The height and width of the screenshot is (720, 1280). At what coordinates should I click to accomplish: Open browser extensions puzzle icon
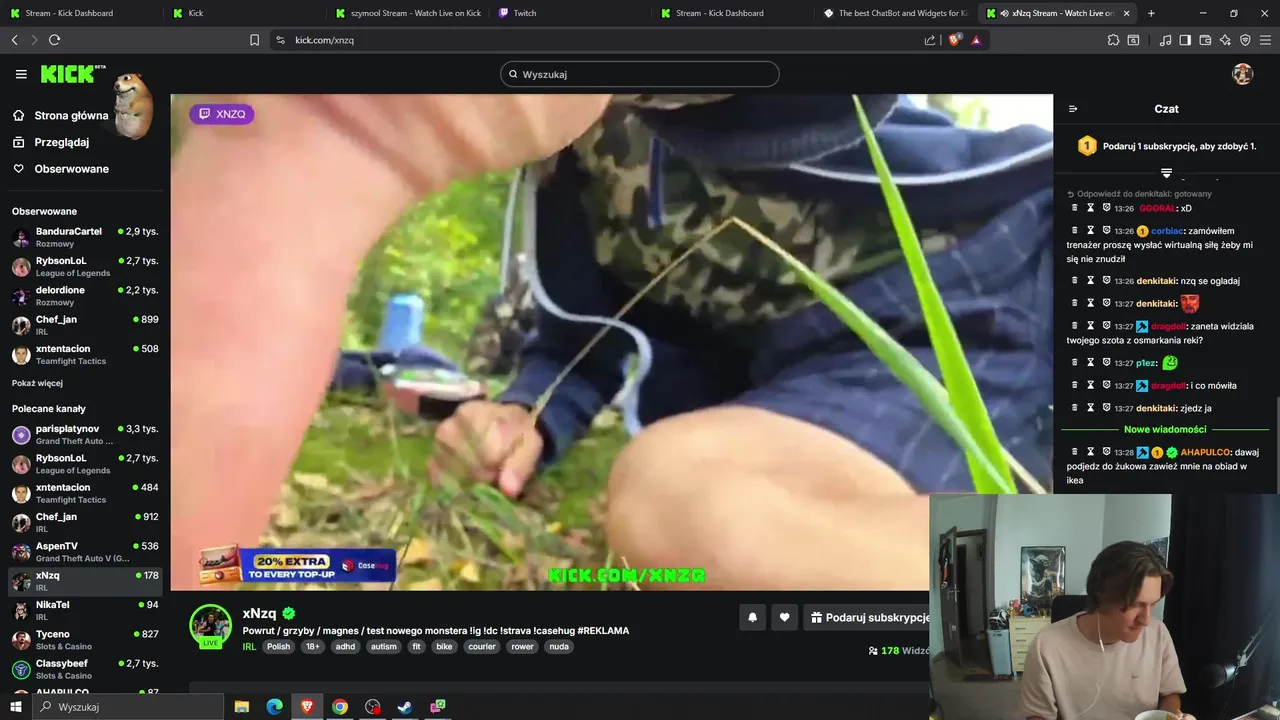click(x=1113, y=40)
